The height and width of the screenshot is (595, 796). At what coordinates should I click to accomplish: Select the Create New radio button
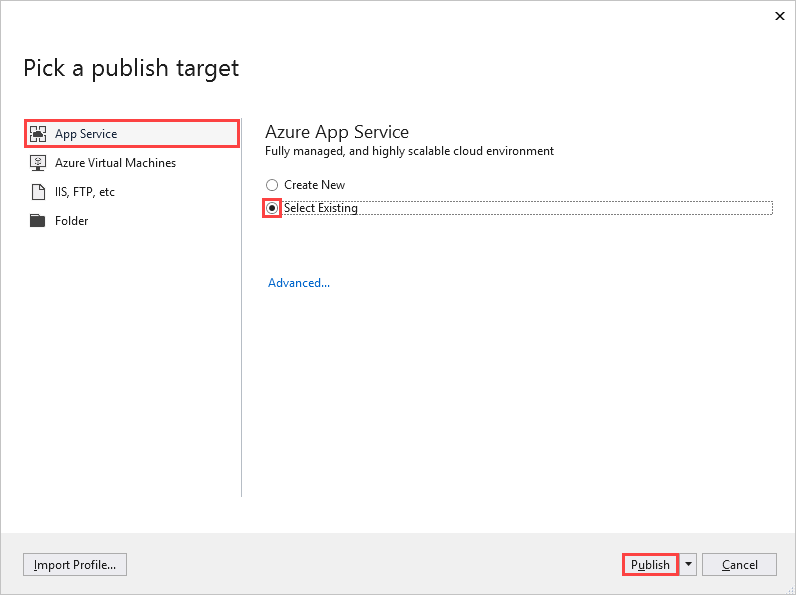[272, 185]
